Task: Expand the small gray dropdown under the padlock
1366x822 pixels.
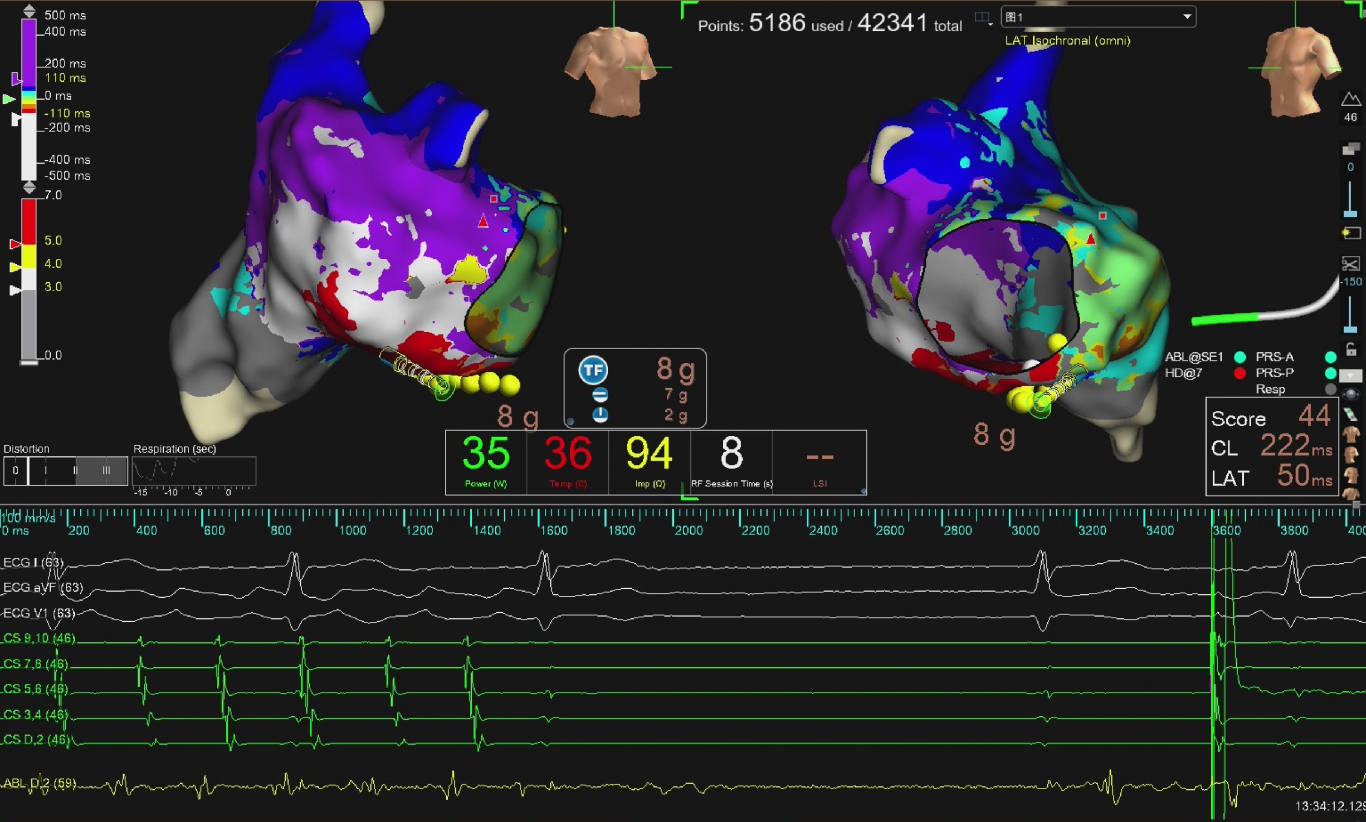Action: [1351, 375]
